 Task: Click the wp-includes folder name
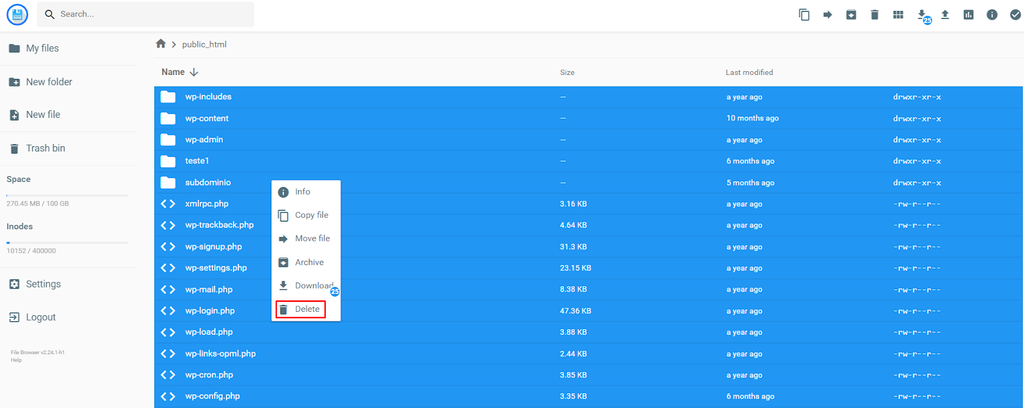pyautogui.click(x=208, y=97)
